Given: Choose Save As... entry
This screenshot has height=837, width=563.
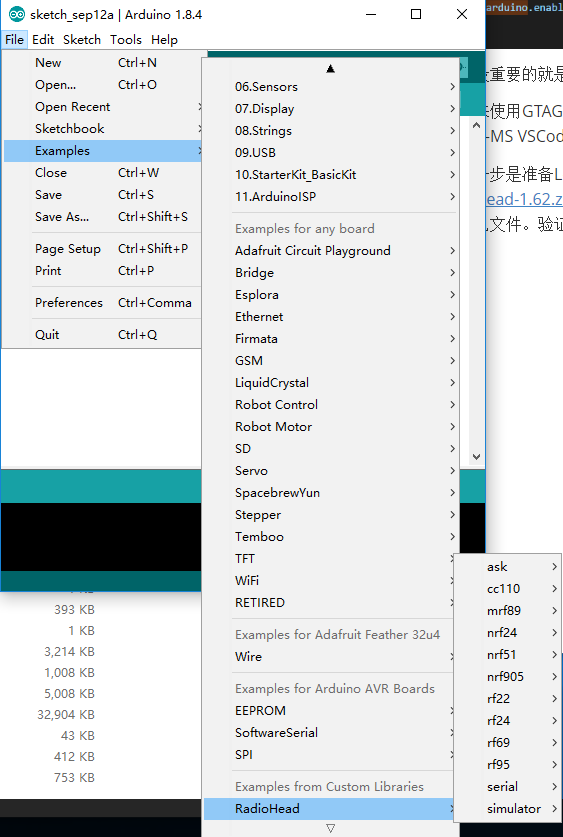Looking at the screenshot, I should point(102,216).
